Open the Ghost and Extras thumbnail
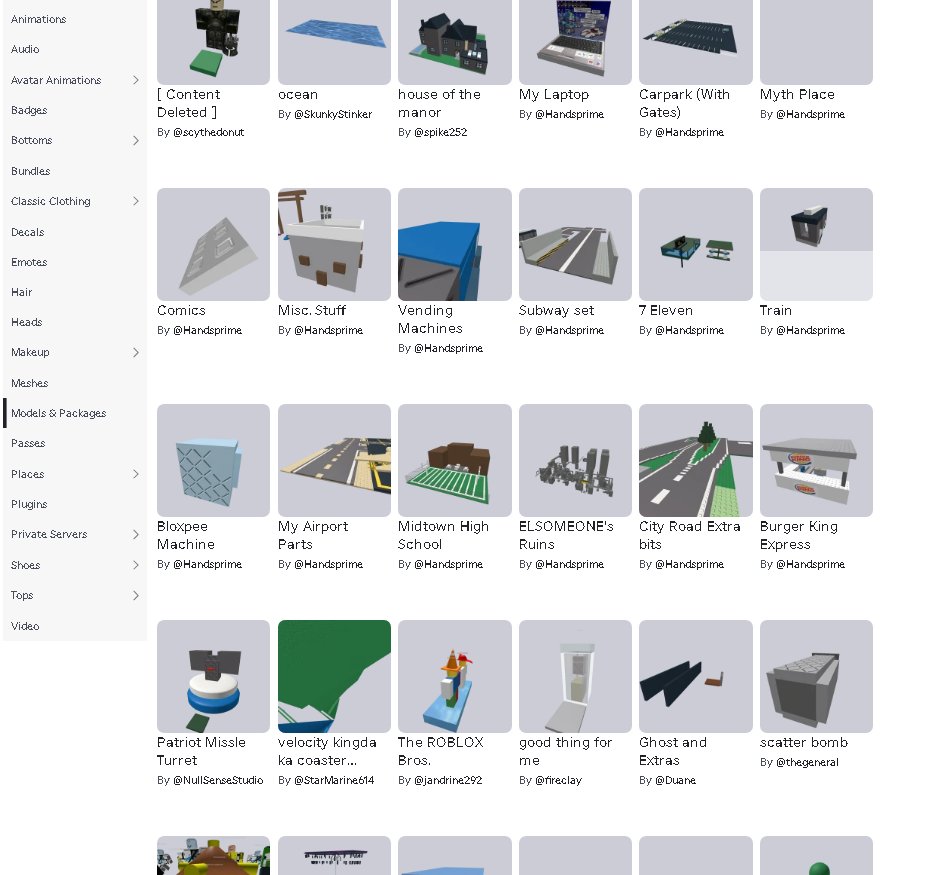Image resolution: width=926 pixels, height=875 pixels. coord(696,677)
